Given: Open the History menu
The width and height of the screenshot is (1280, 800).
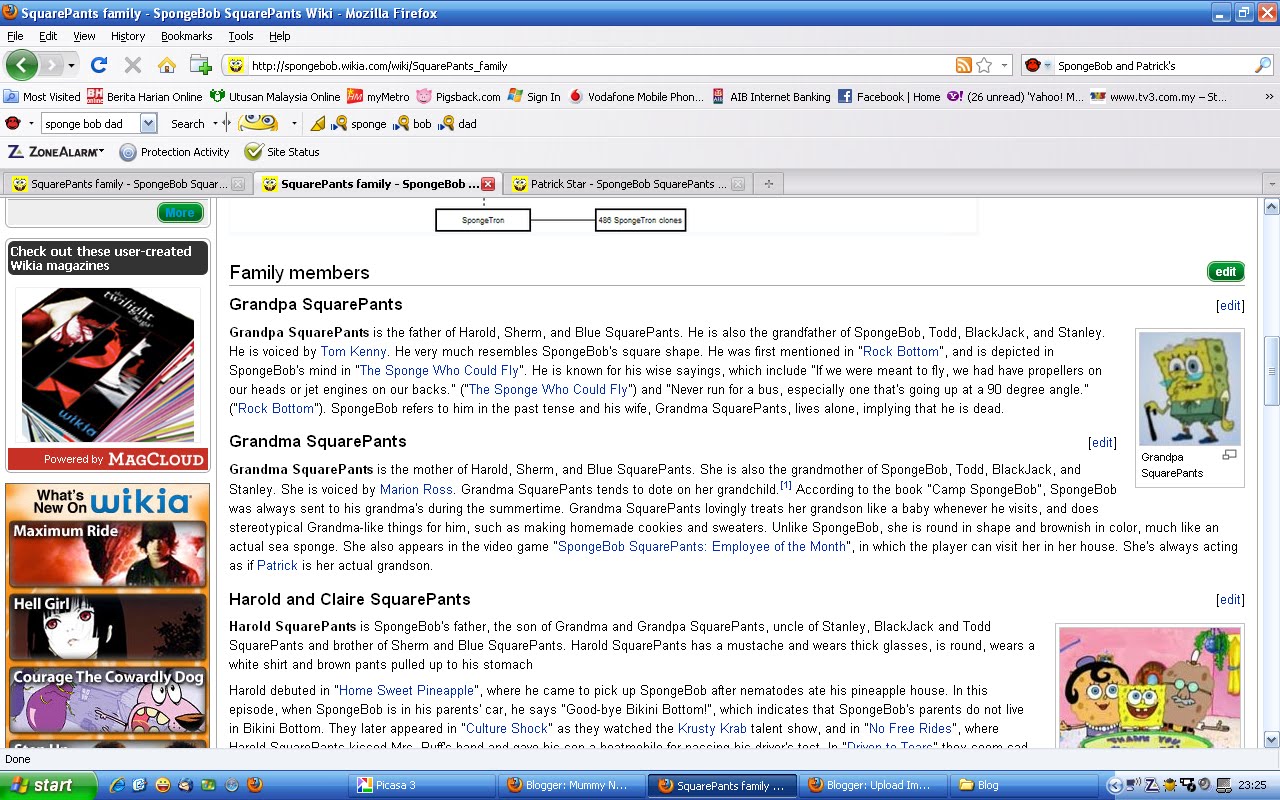Looking at the screenshot, I should point(128,36).
